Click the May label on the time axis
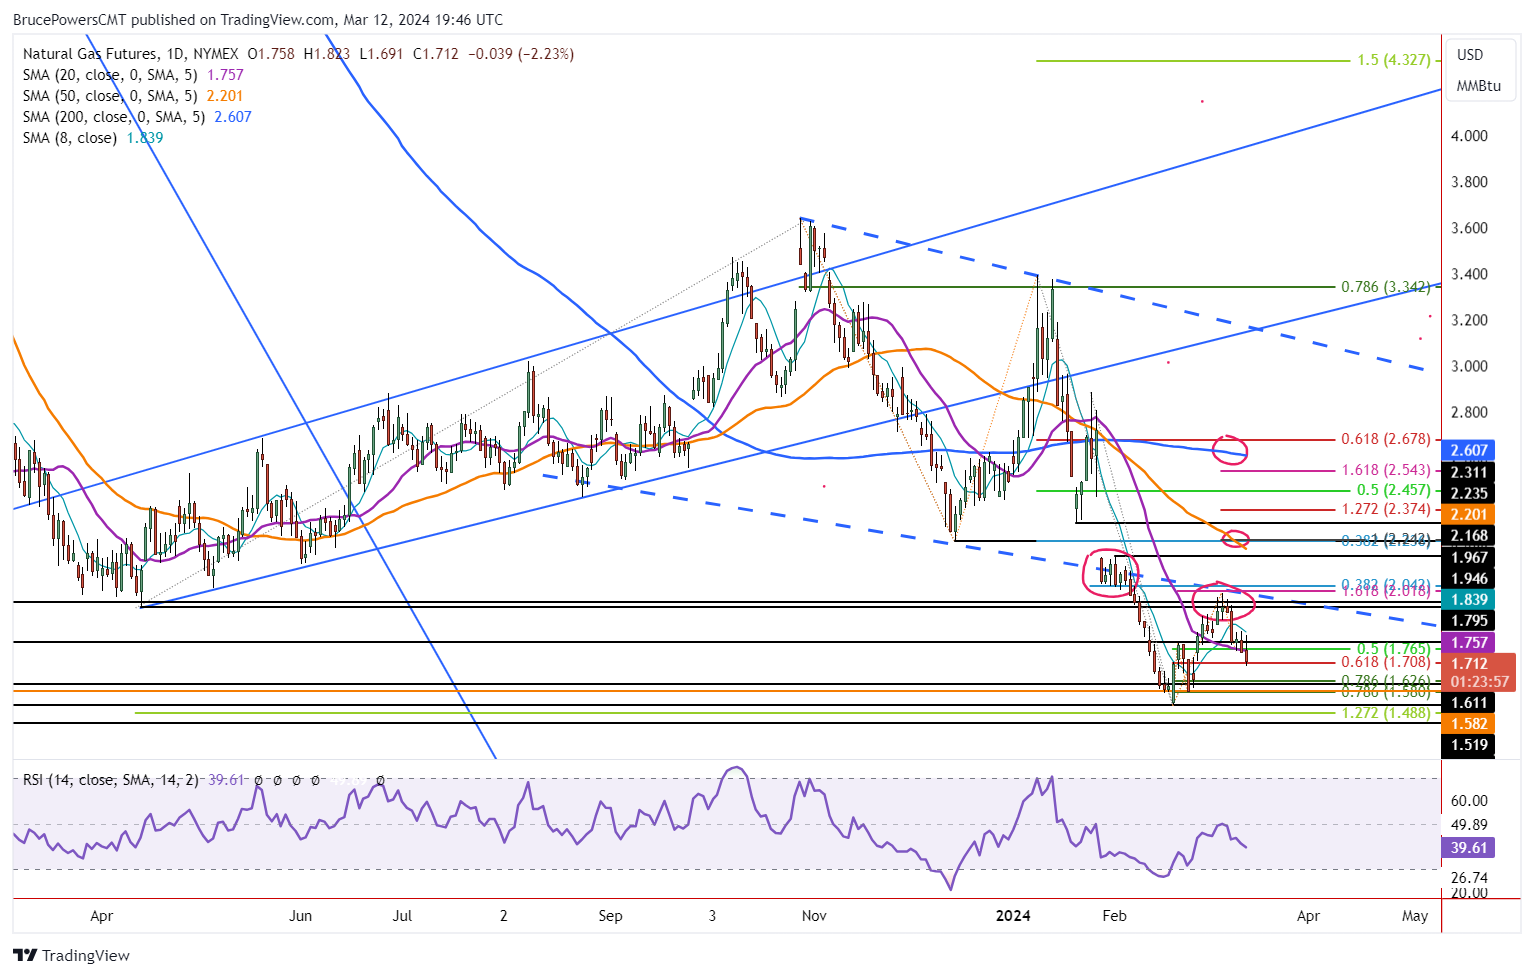This screenshot has height=977, width=1534. pos(1415,916)
